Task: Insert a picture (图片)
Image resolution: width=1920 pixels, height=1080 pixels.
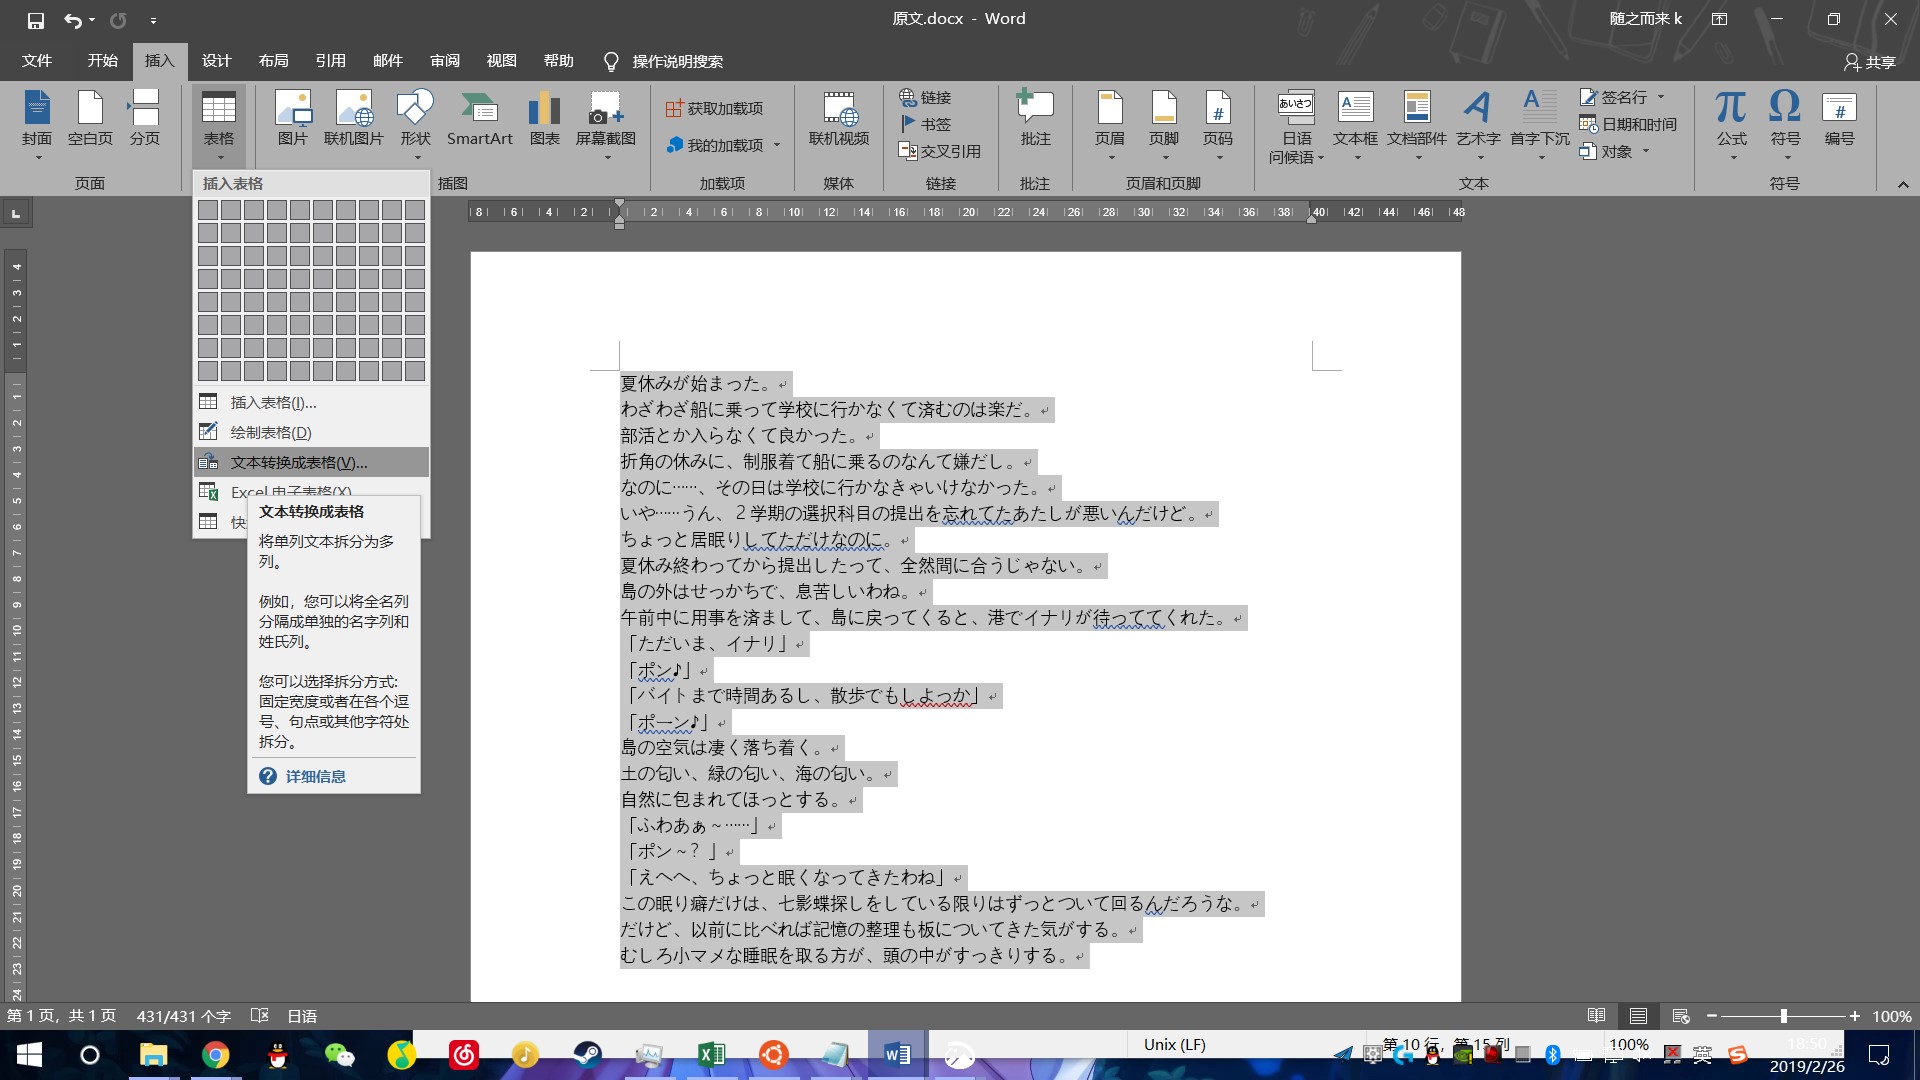Action: coord(292,118)
